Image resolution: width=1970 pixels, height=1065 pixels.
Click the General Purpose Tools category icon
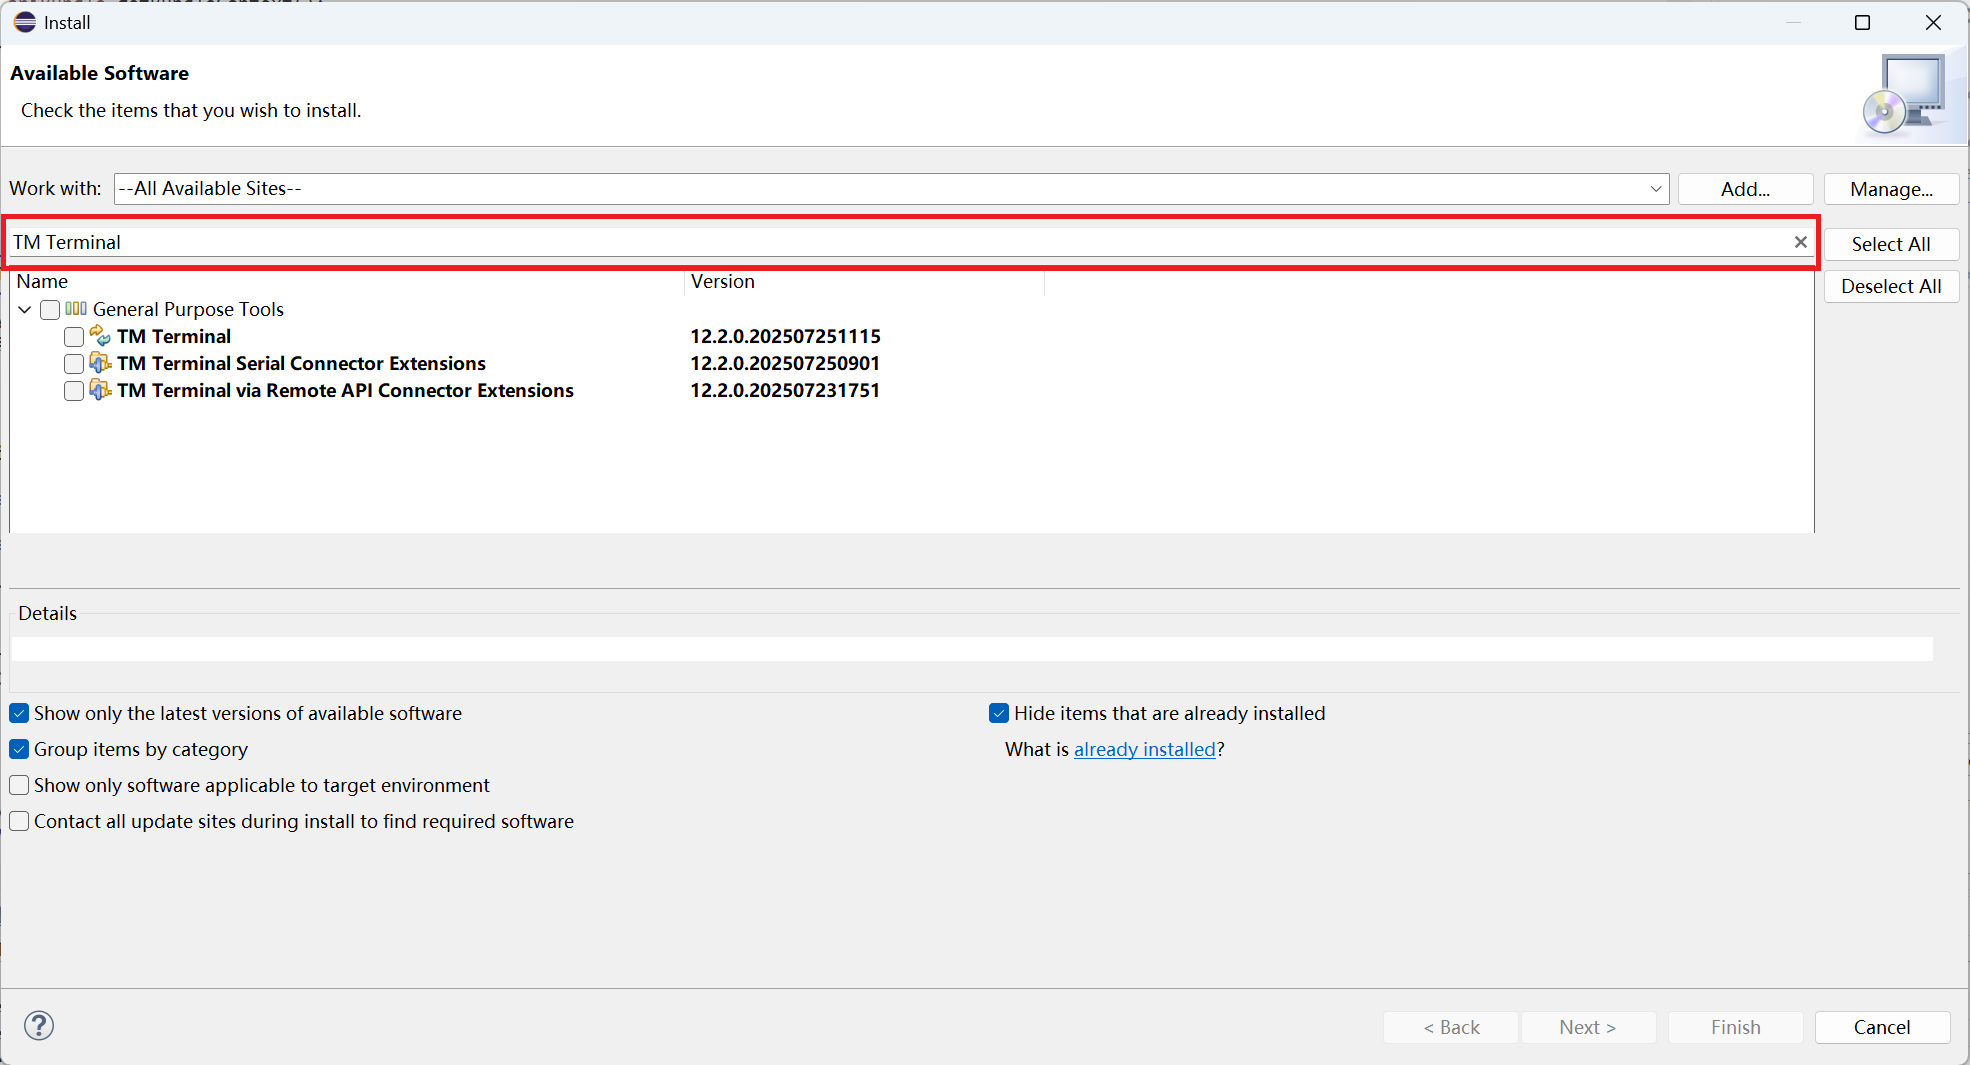pyautogui.click(x=76, y=309)
